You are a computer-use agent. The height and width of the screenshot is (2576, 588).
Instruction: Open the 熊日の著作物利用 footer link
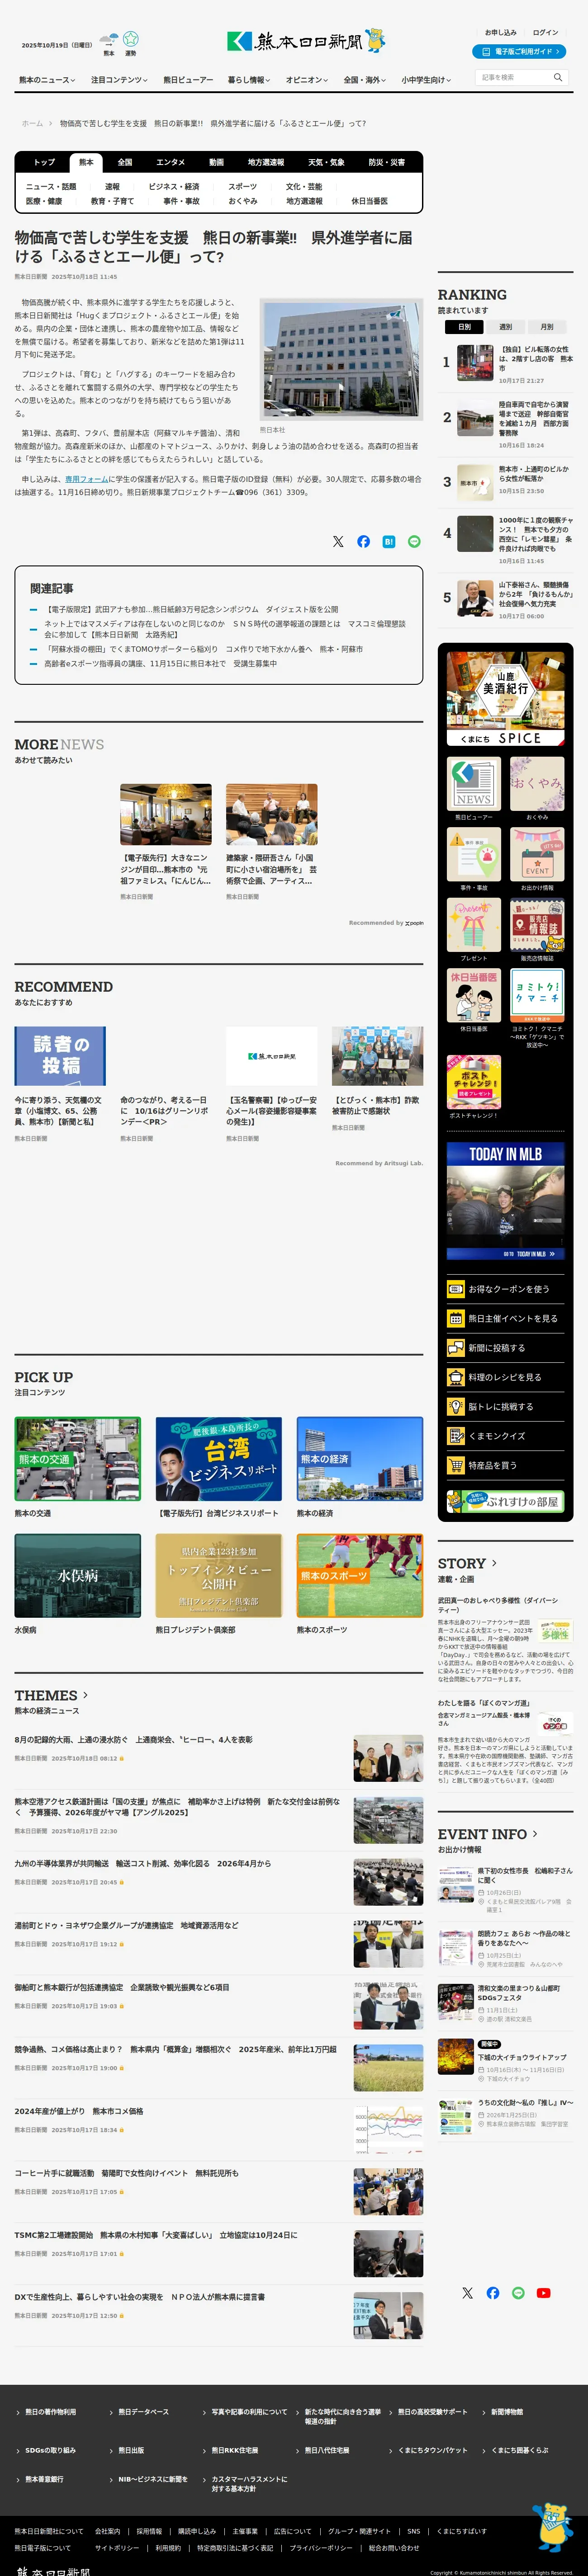click(x=50, y=2412)
